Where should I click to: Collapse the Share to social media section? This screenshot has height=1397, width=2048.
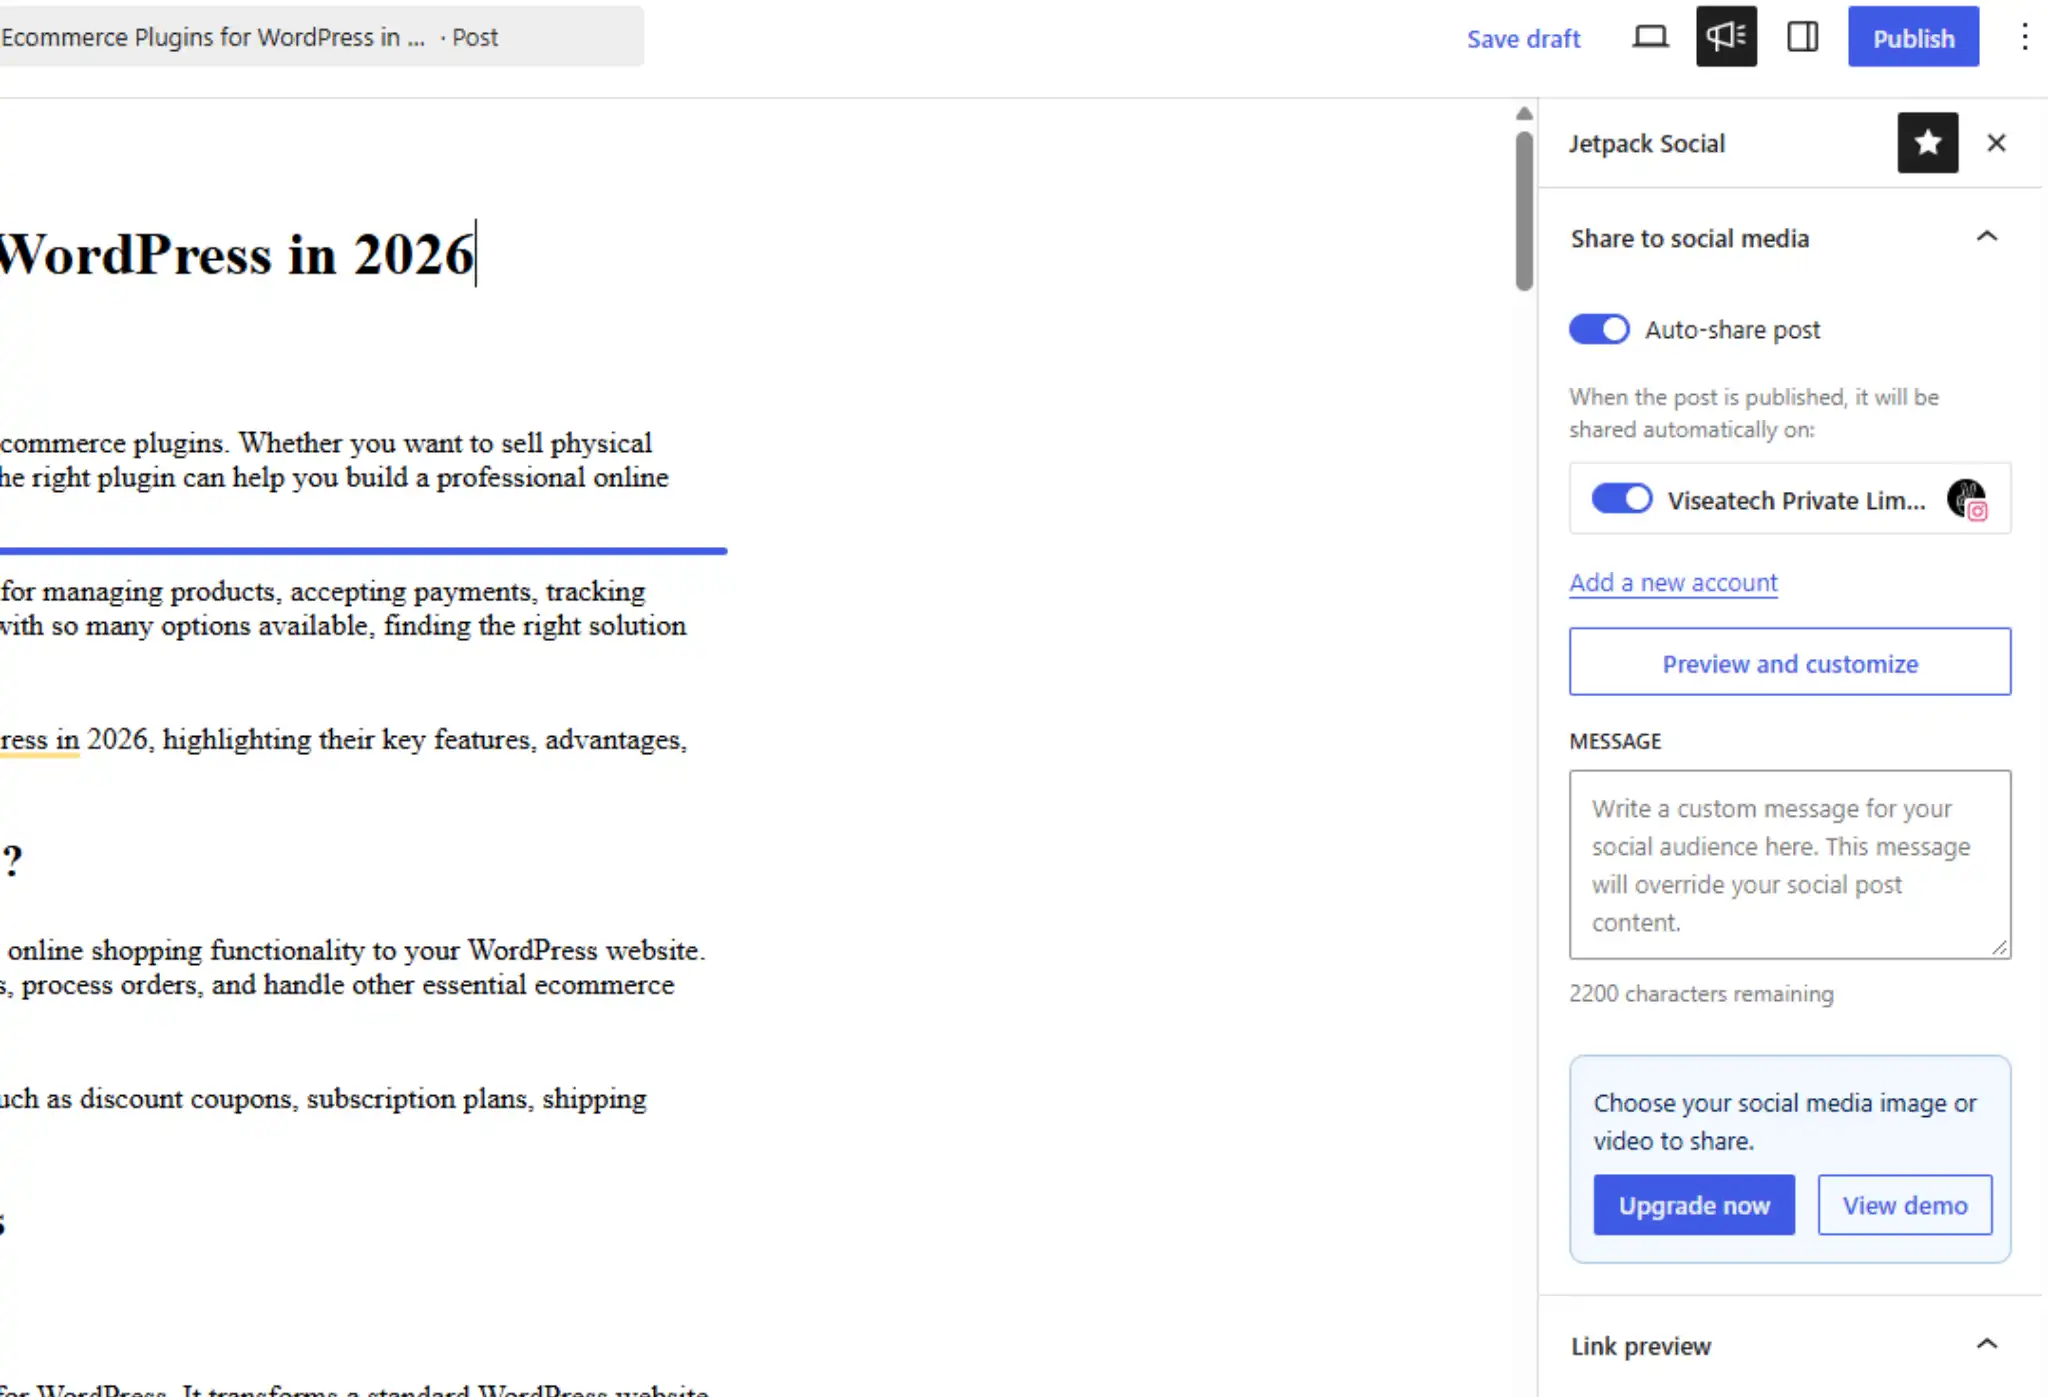click(1986, 237)
